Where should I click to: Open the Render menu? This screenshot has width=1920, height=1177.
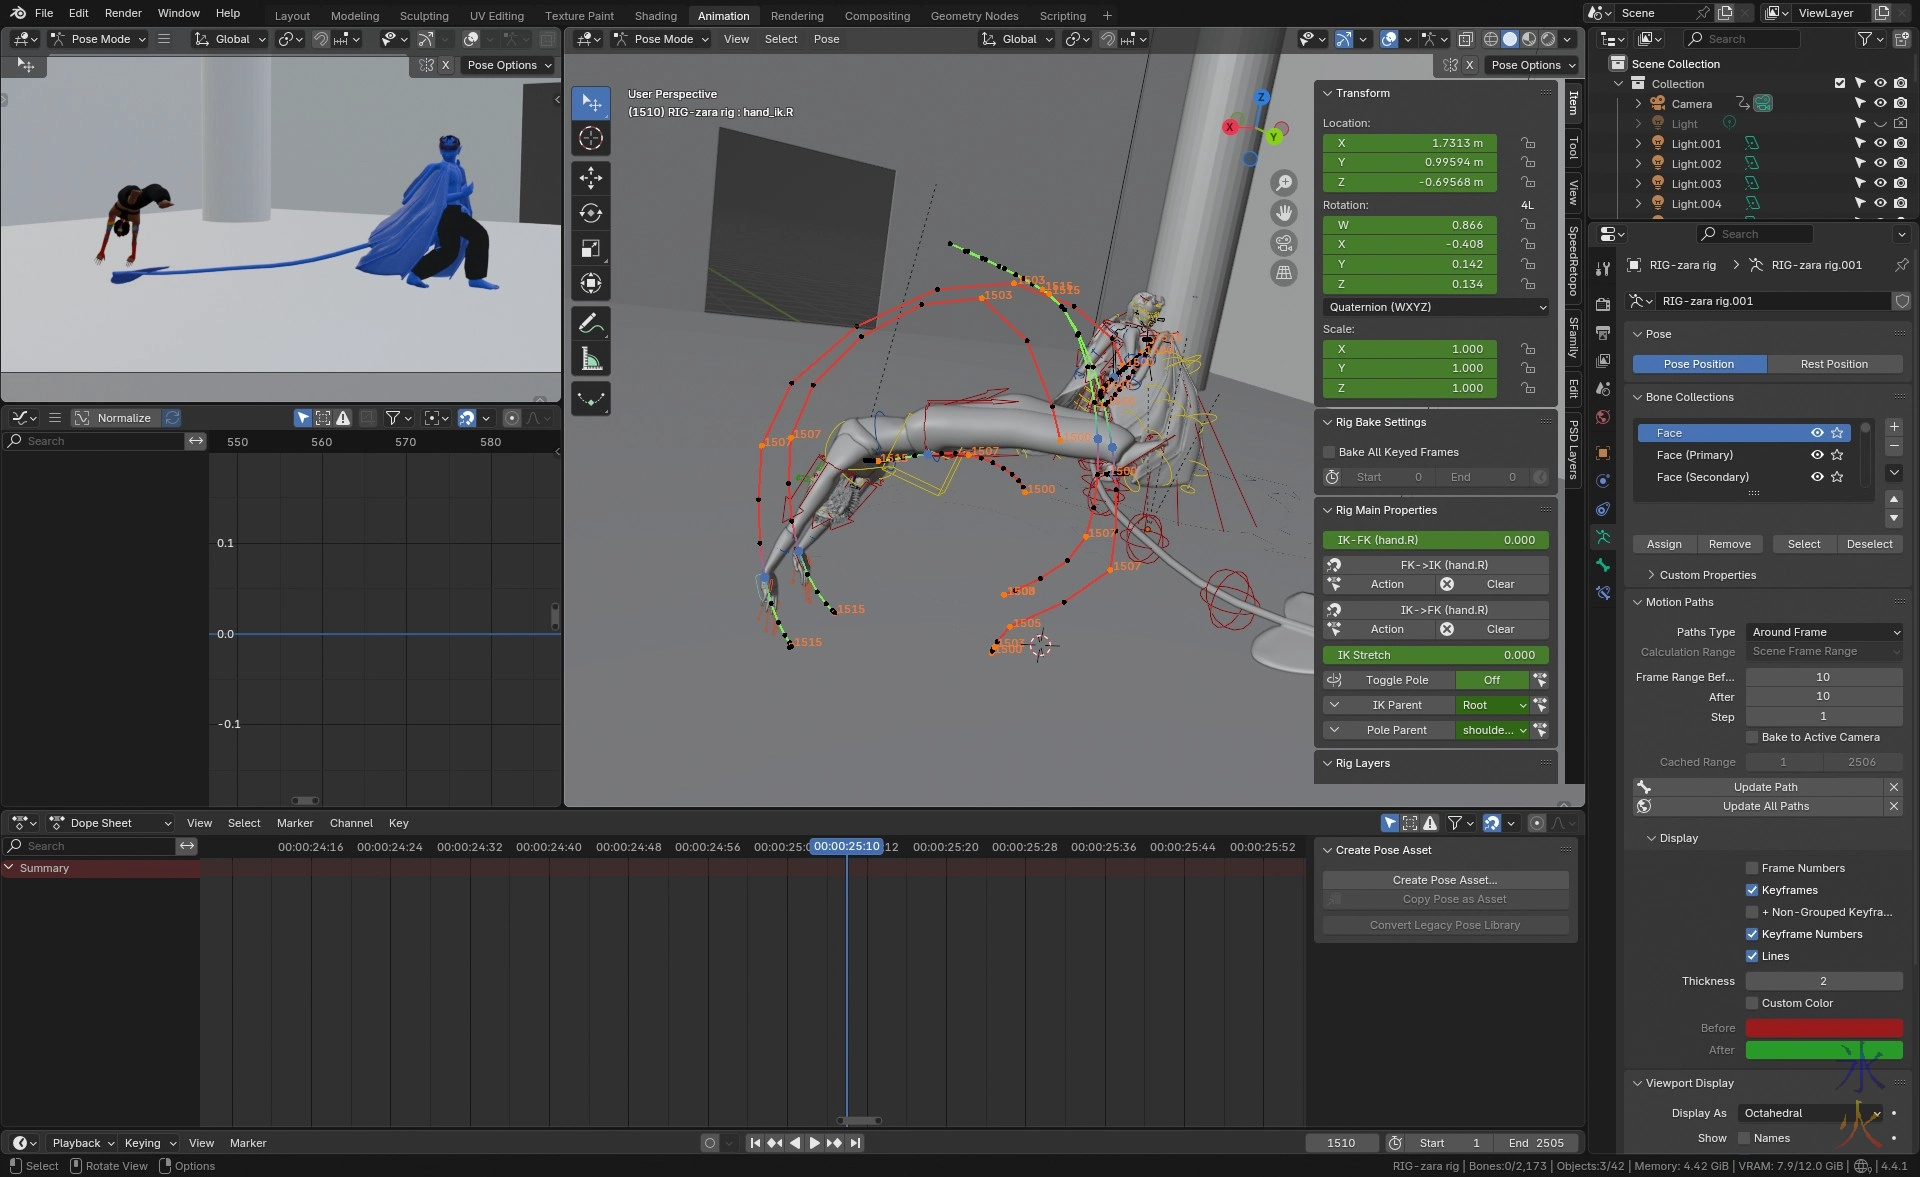click(123, 13)
